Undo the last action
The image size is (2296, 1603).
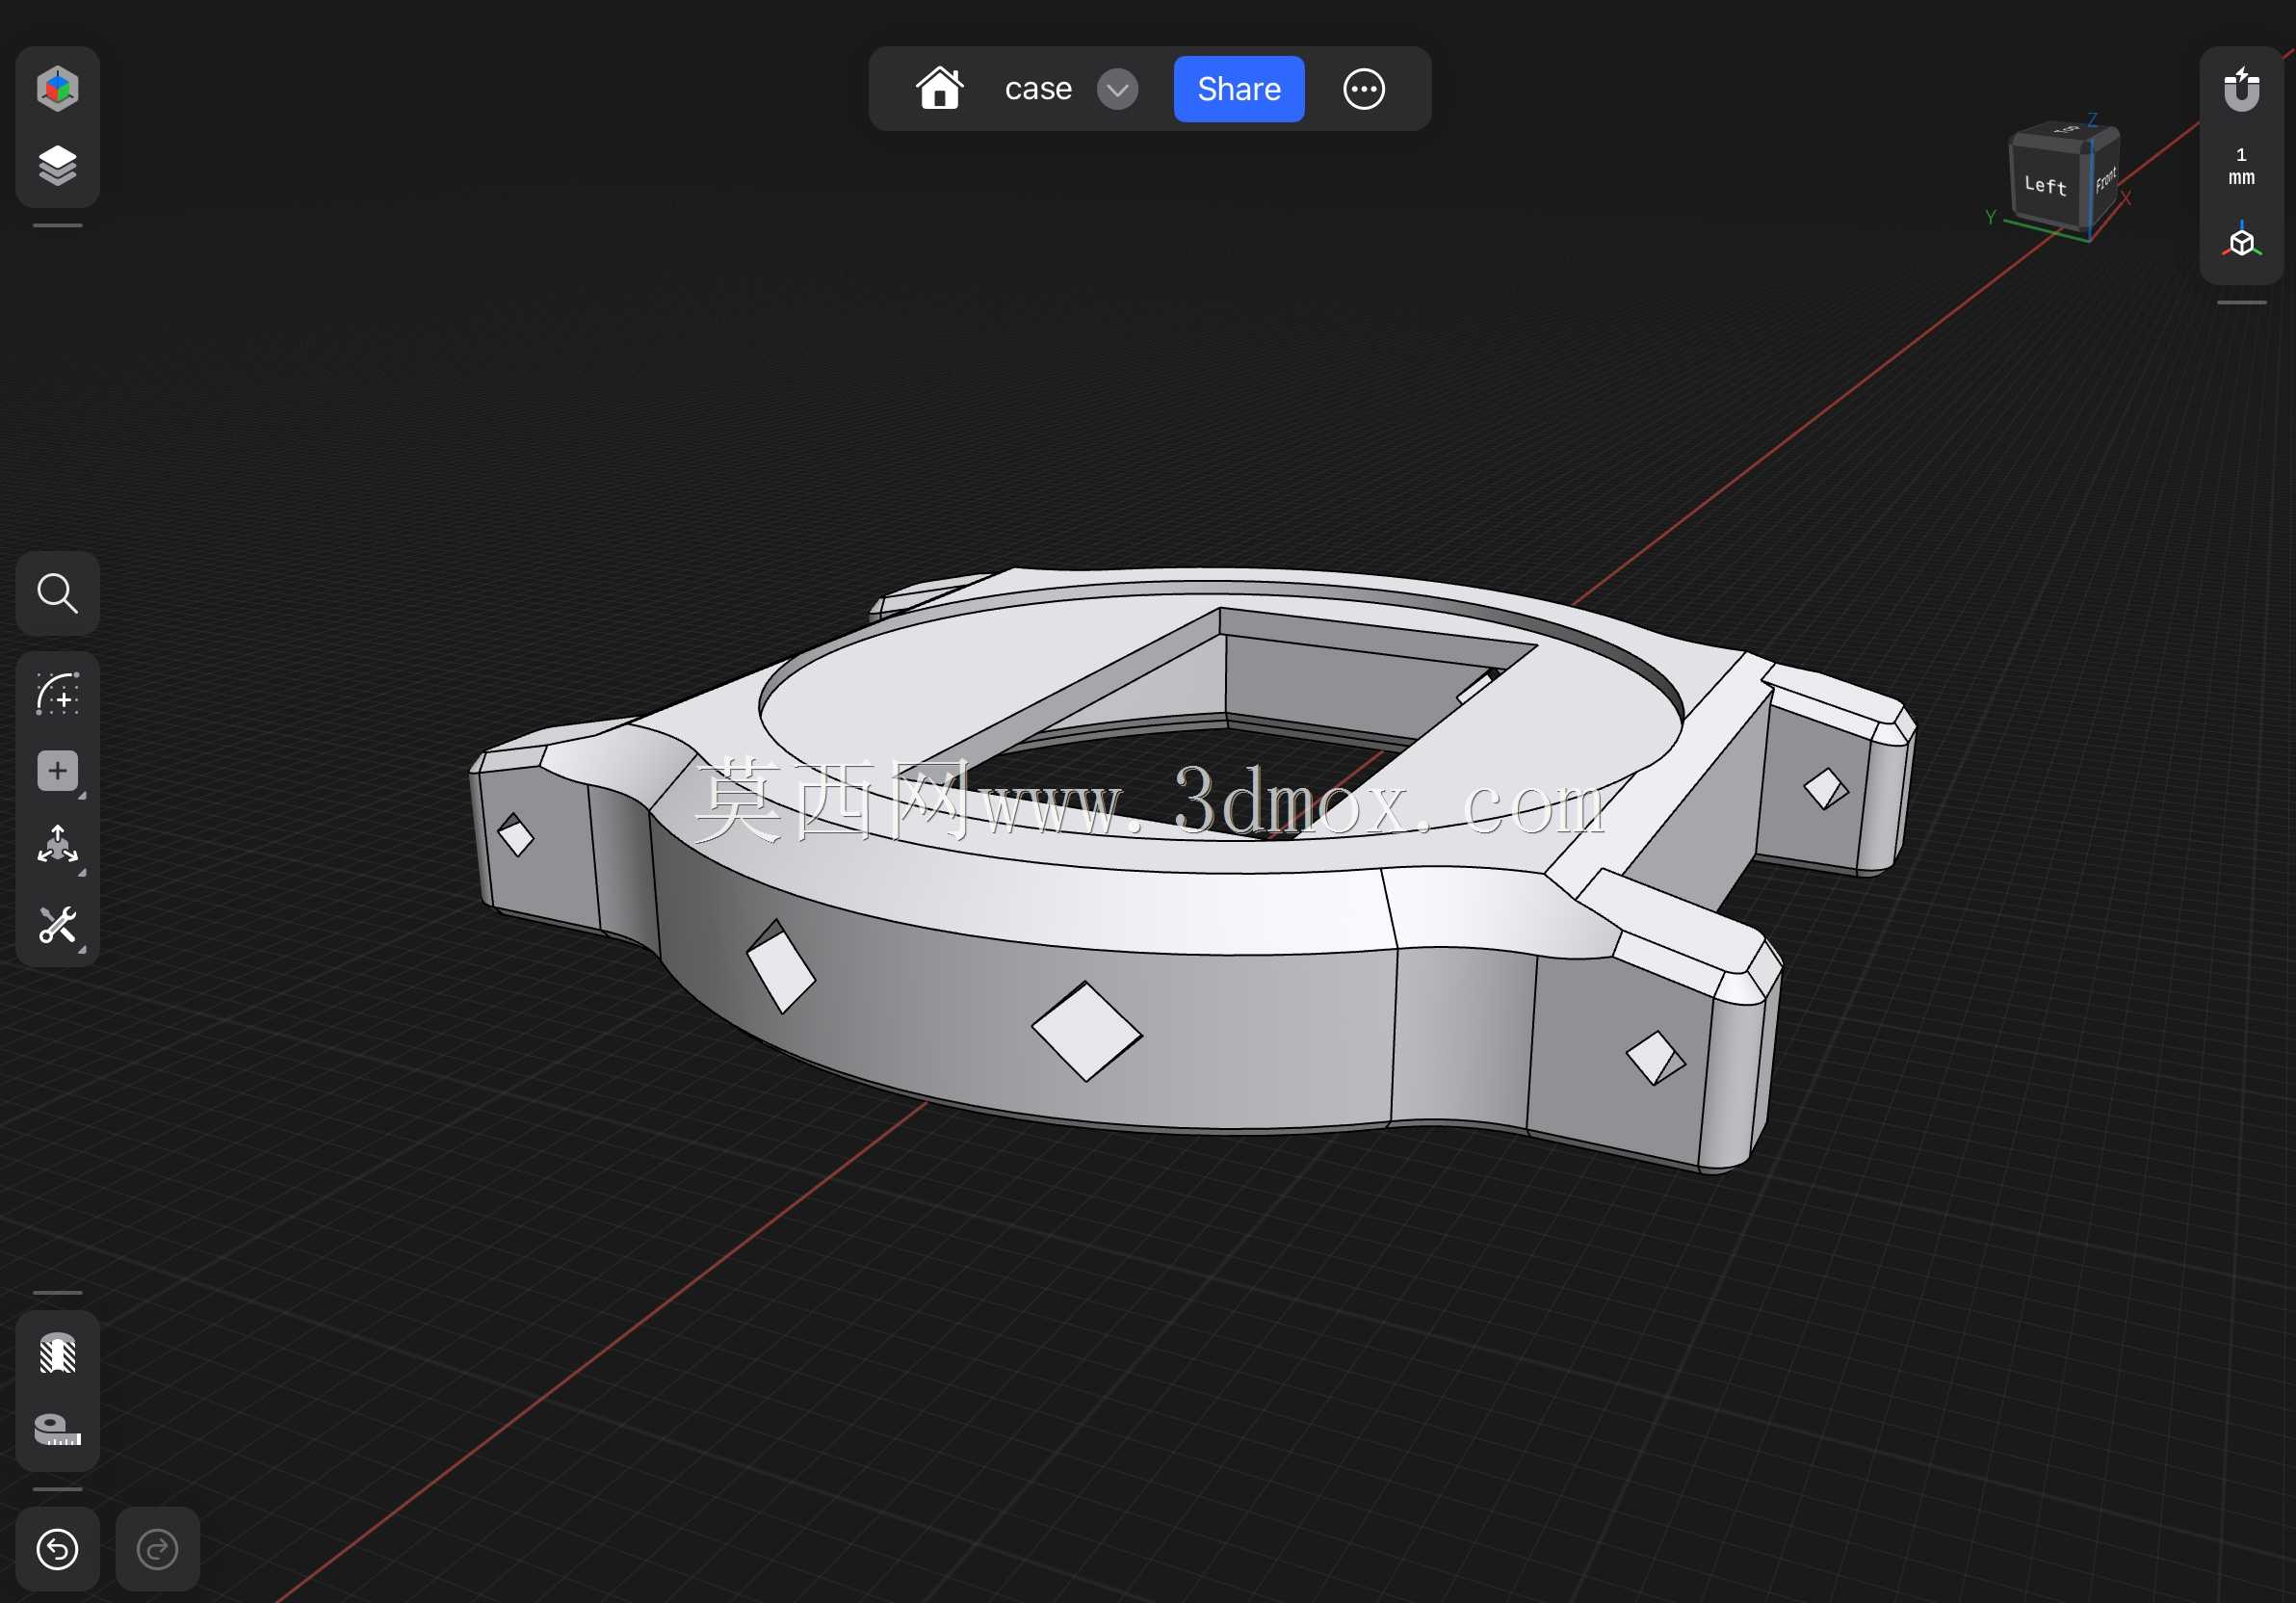[57, 1549]
